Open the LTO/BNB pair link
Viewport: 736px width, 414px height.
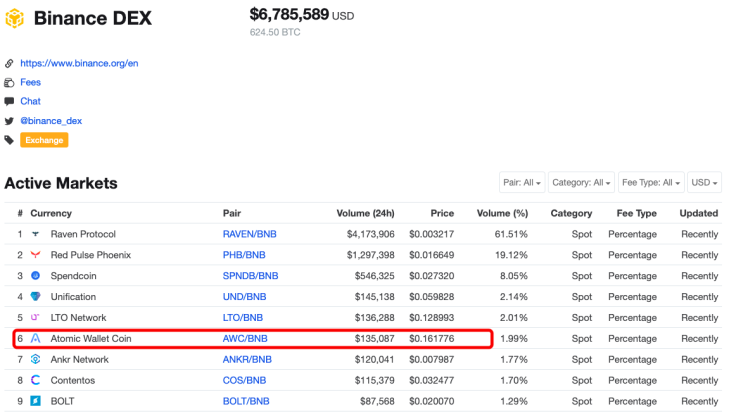click(x=243, y=317)
